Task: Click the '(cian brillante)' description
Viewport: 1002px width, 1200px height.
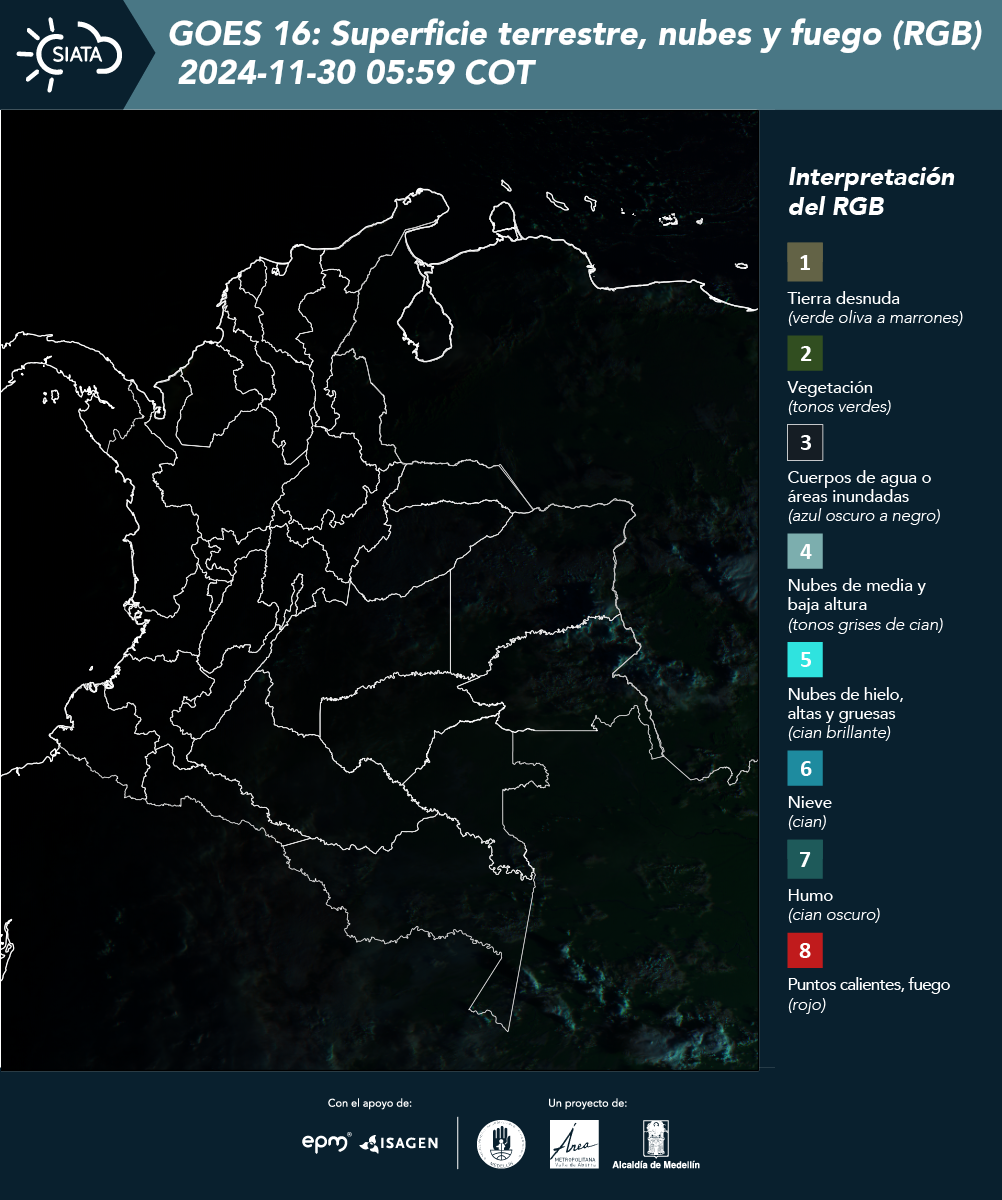Action: point(839,733)
